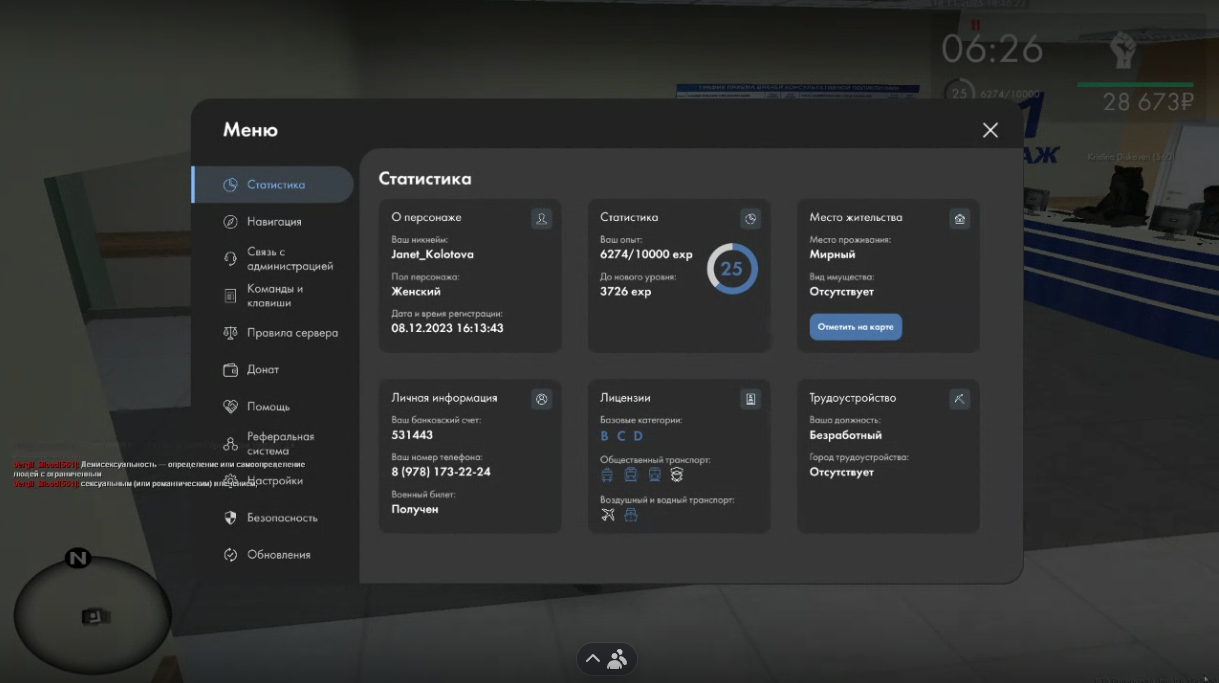The image size is (1219, 683).
Task: Click the headset icon for Связь с администрацией
Action: click(230, 259)
